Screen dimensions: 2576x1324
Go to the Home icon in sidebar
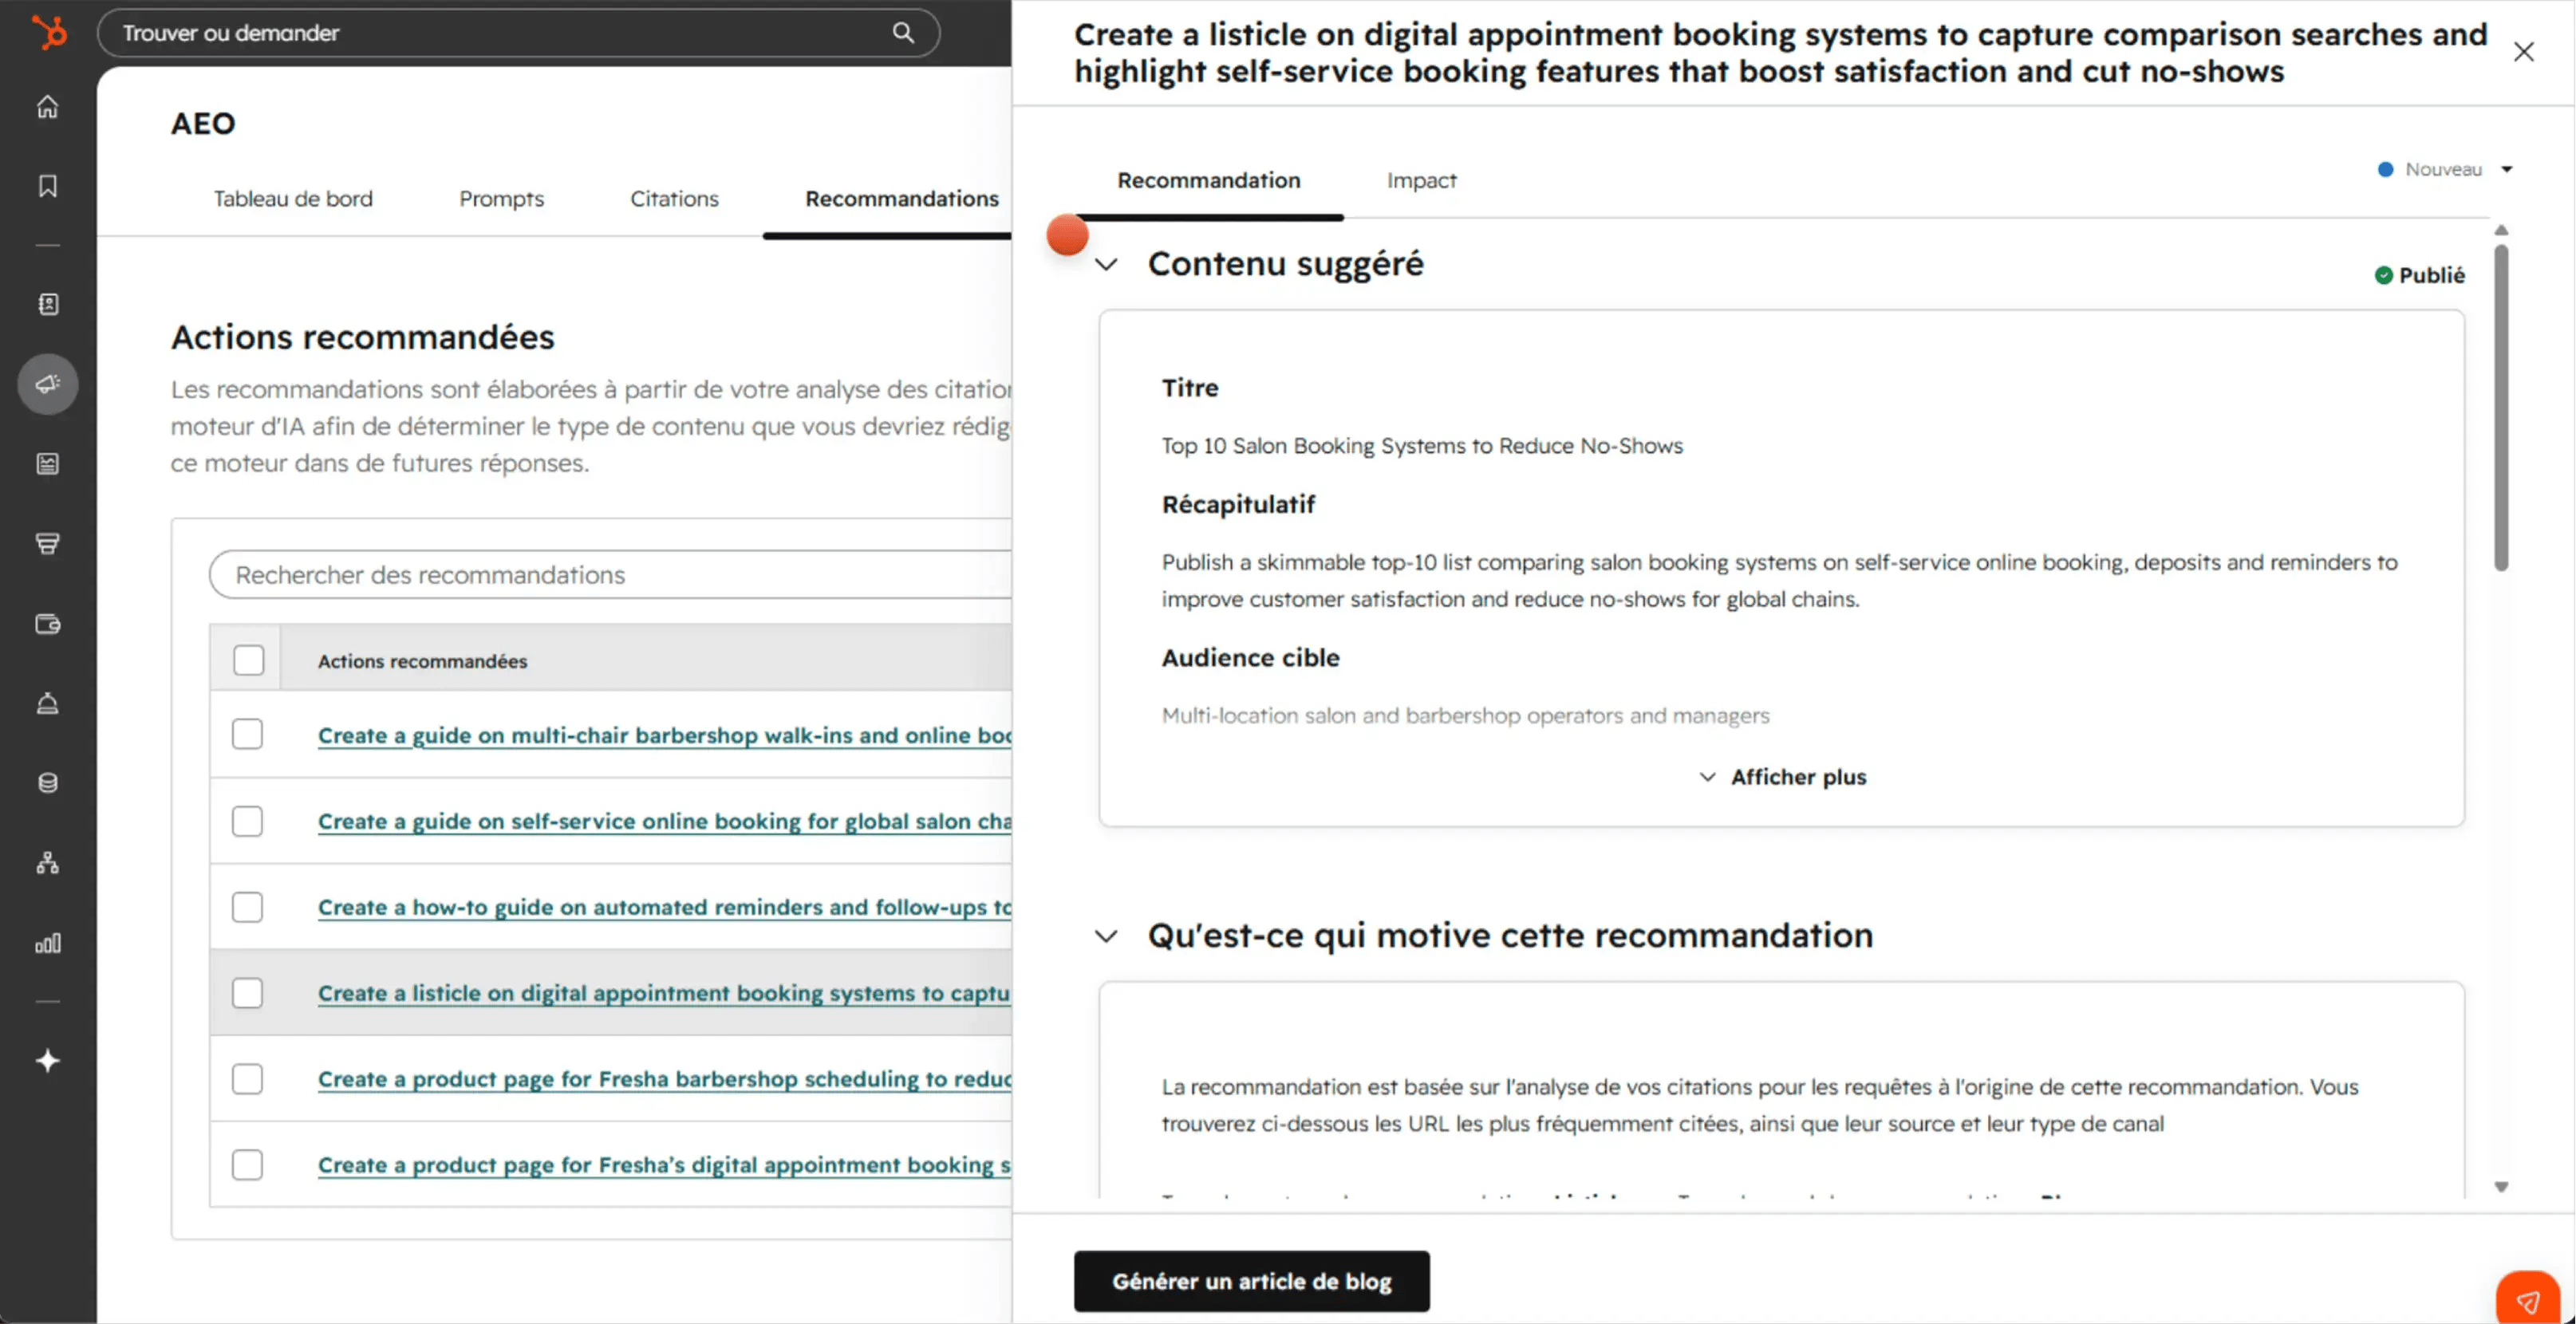click(x=47, y=106)
